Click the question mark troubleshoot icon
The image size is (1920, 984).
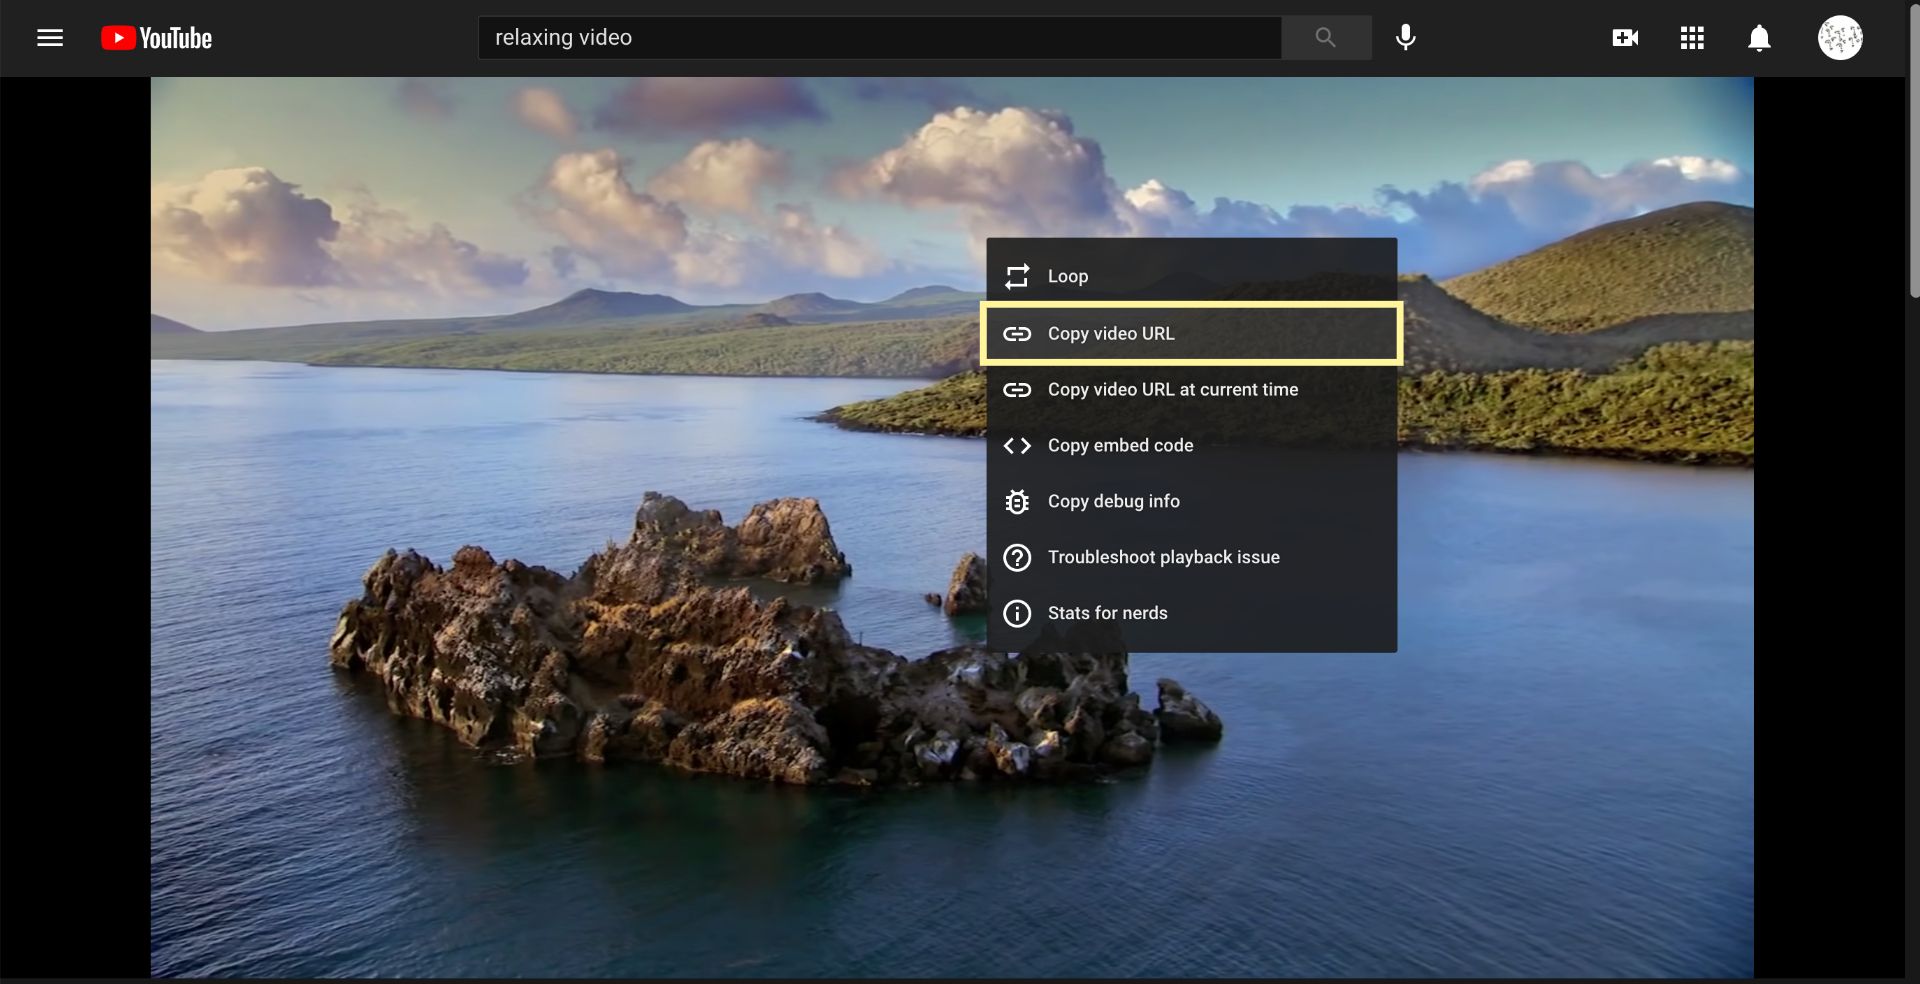pyautogui.click(x=1017, y=558)
